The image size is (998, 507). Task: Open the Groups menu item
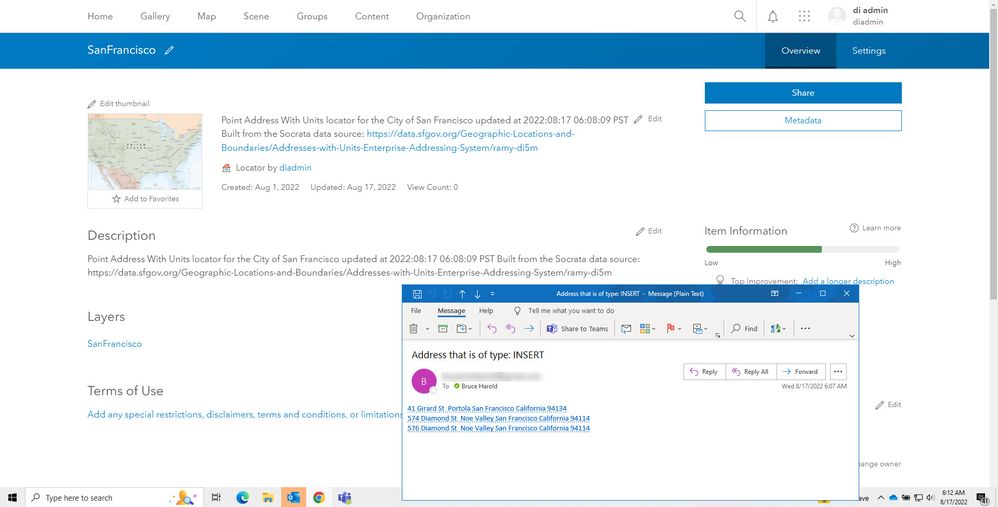coord(312,16)
